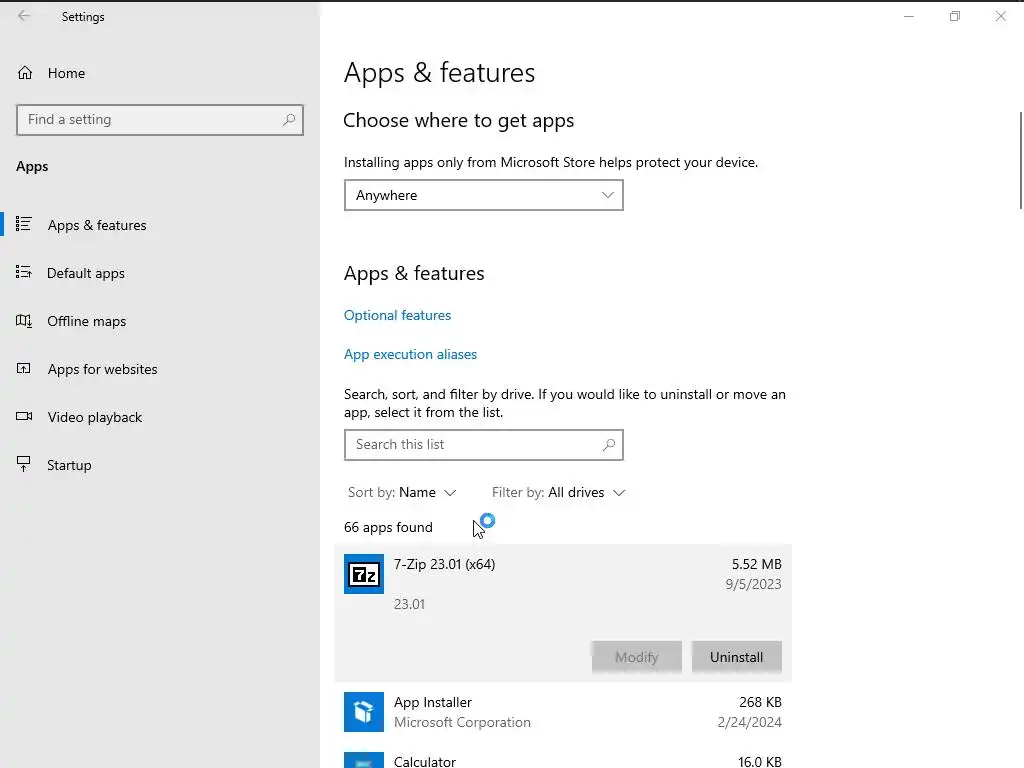The width and height of the screenshot is (1024, 768).
Task: Uninstall 7-Zip with the Uninstall button
Action: 736,657
